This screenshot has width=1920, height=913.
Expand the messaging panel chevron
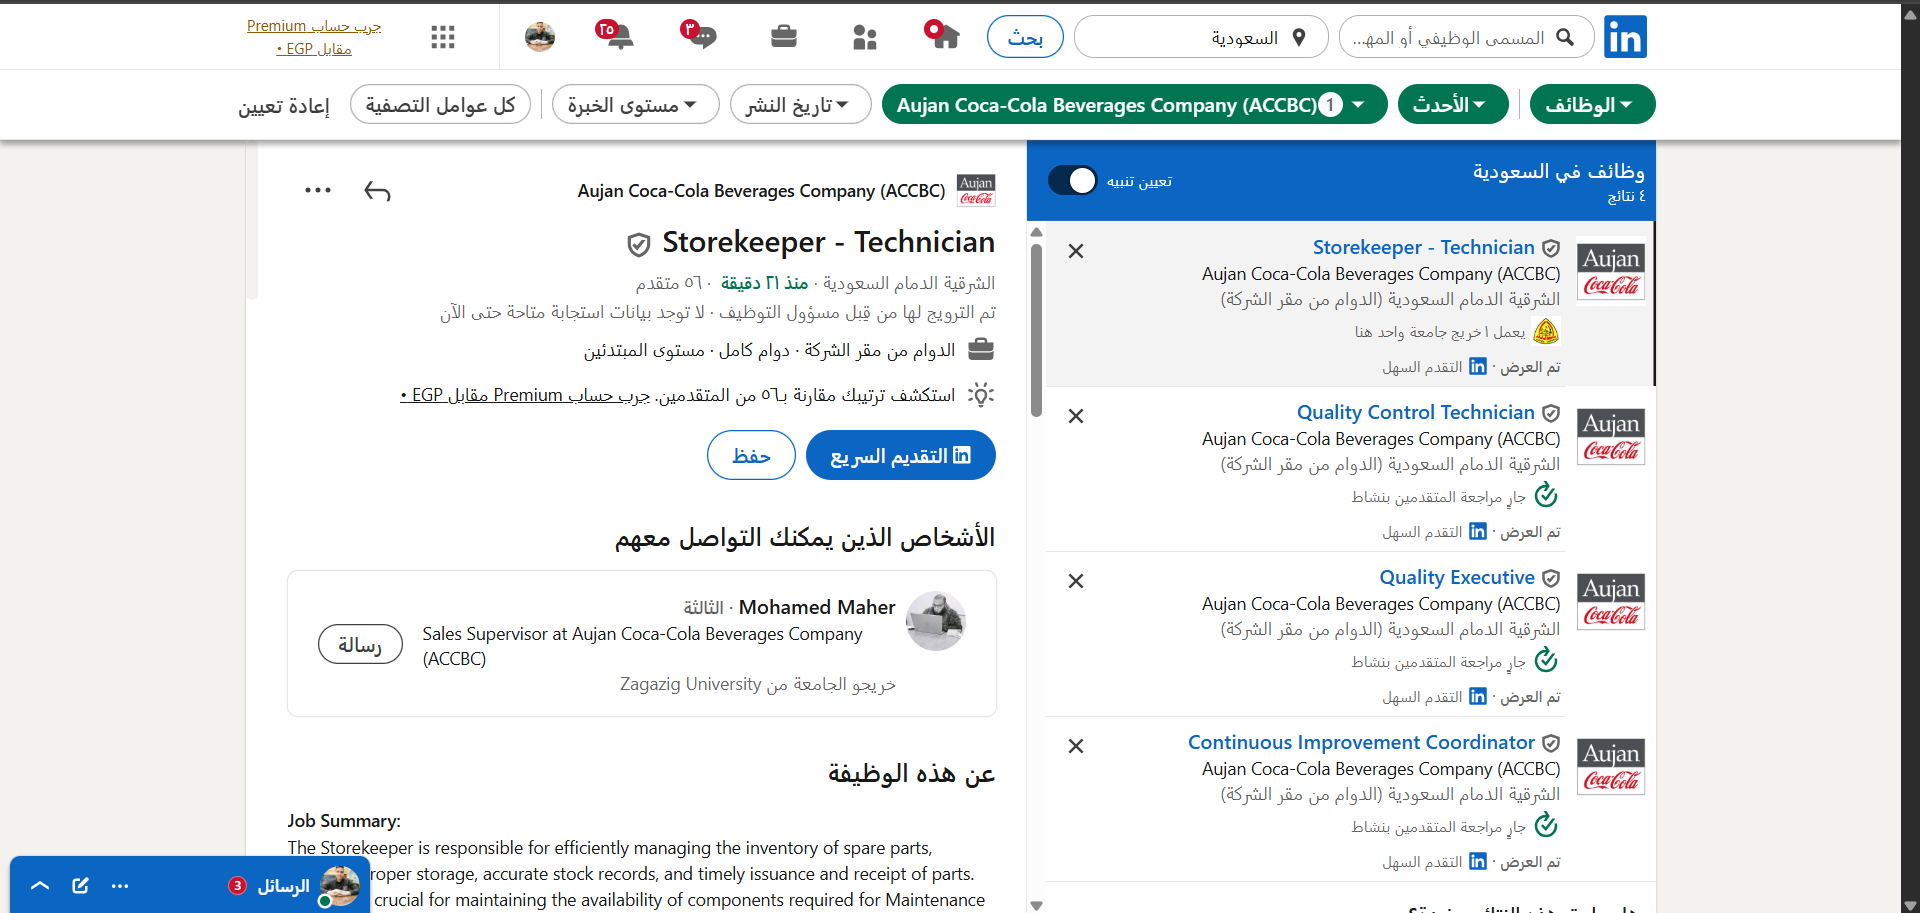point(40,885)
